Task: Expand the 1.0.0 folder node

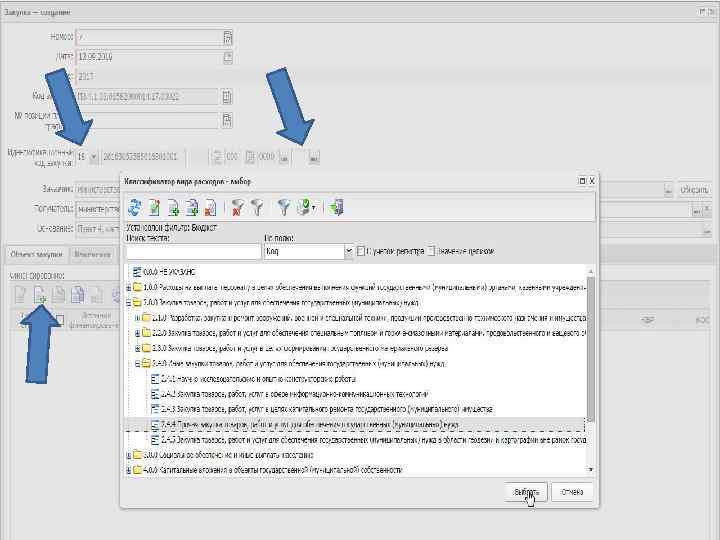Action: [x=129, y=288]
